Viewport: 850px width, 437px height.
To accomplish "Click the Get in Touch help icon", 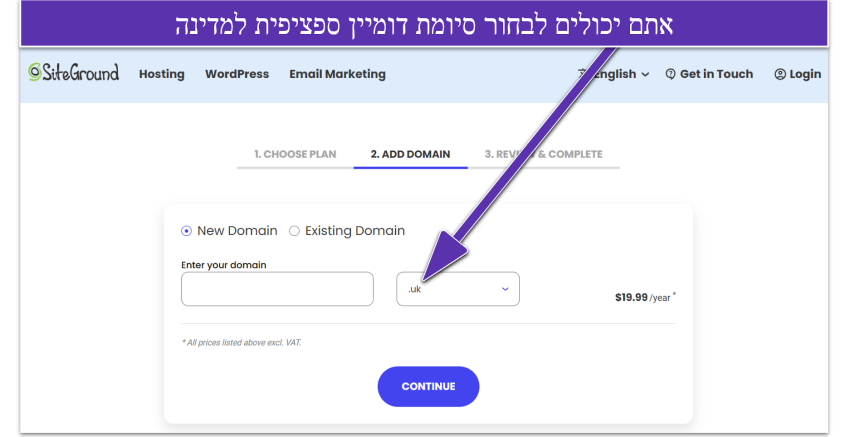I will (671, 74).
